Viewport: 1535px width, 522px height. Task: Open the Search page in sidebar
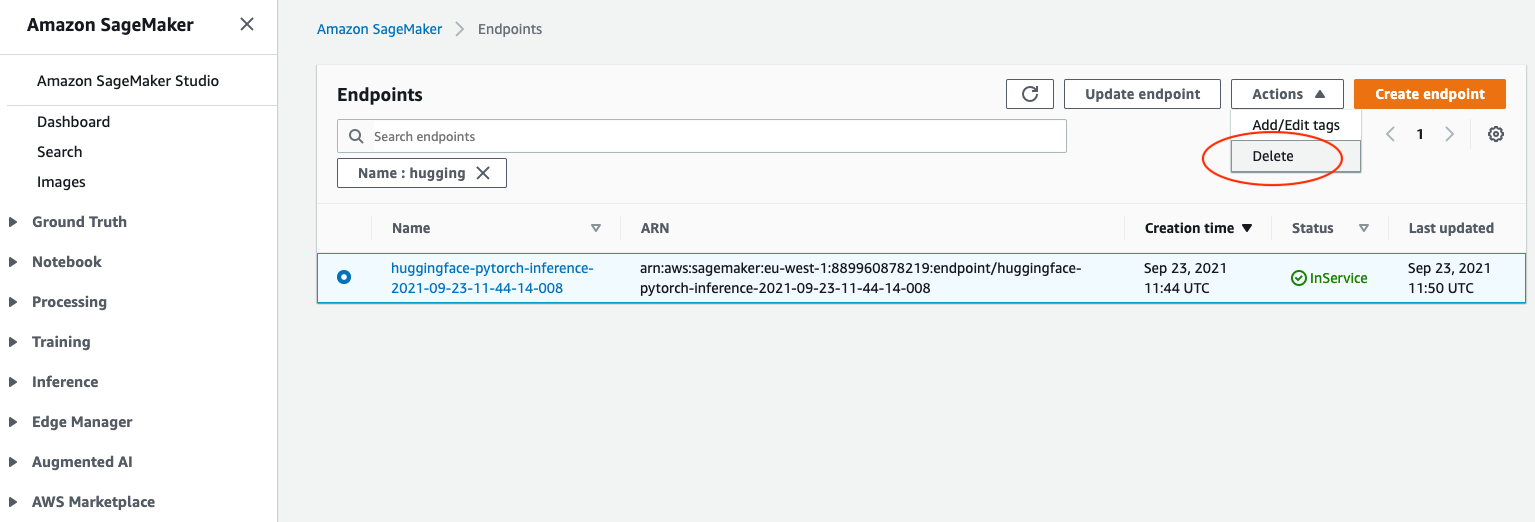point(59,152)
